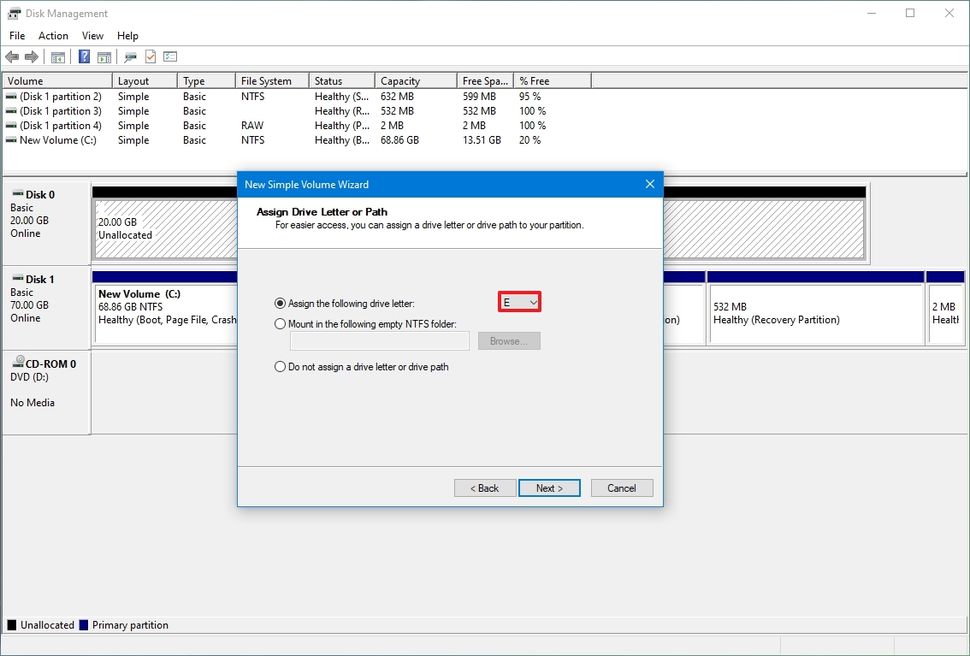The width and height of the screenshot is (970, 656).
Task: Select 'Mount in the following empty NTFS folder'
Action: click(281, 323)
